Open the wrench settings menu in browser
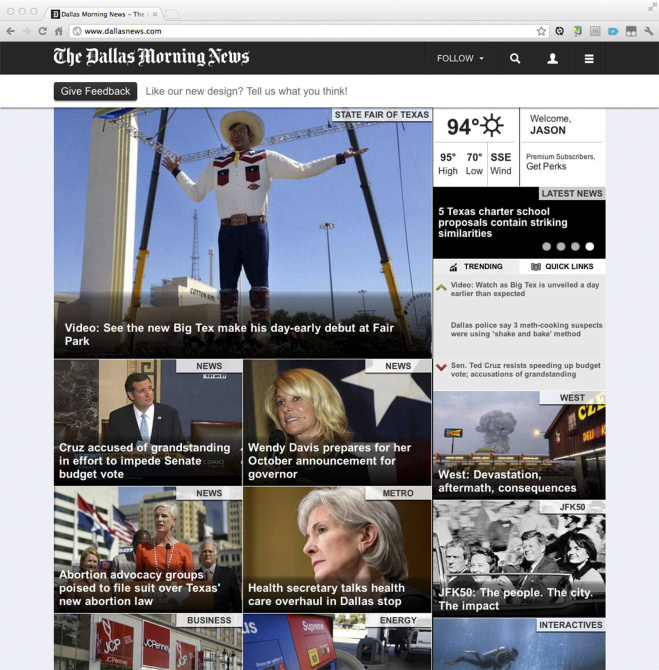This screenshot has width=659, height=670. pos(649,31)
